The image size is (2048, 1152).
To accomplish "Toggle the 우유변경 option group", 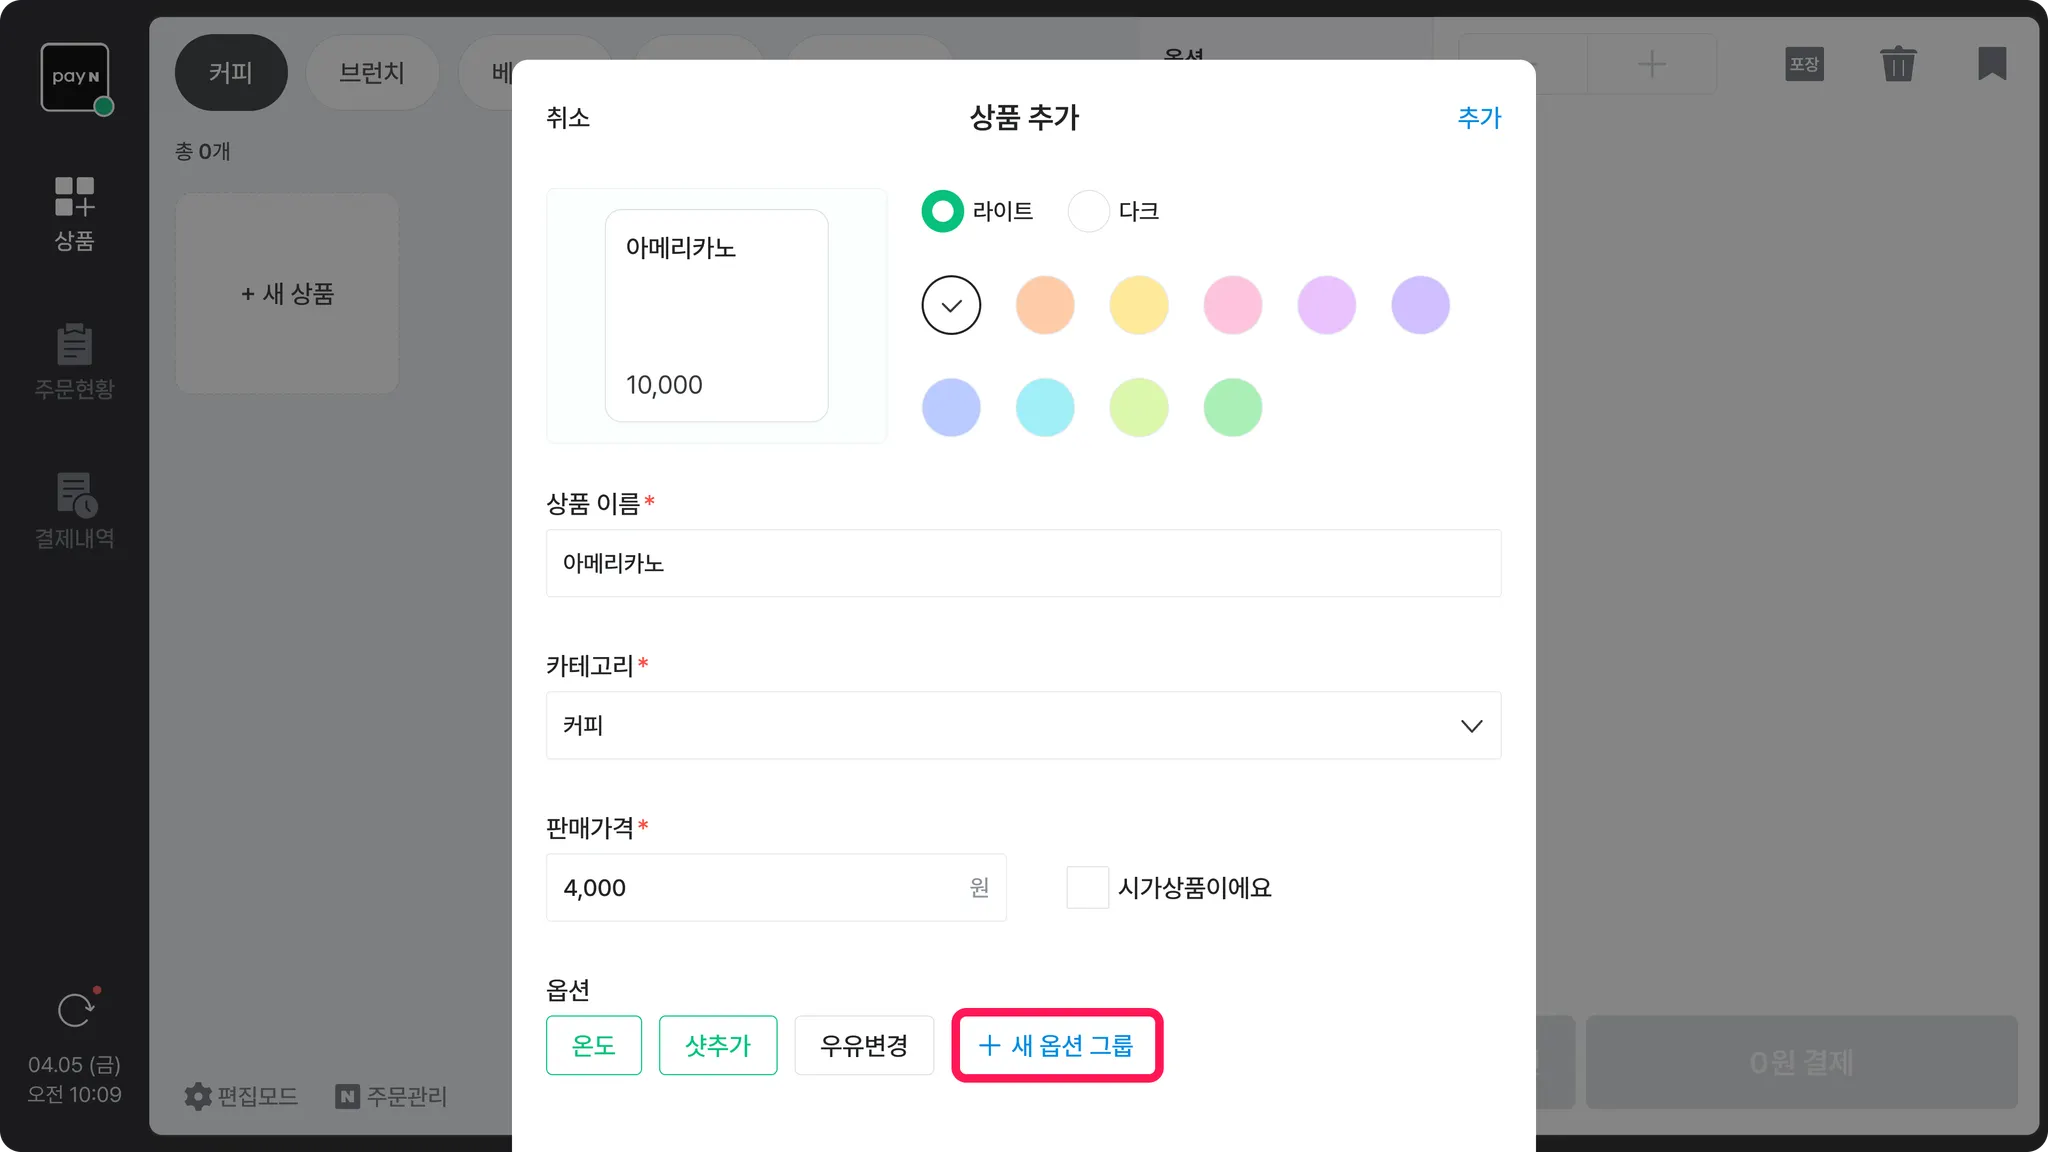I will (864, 1046).
